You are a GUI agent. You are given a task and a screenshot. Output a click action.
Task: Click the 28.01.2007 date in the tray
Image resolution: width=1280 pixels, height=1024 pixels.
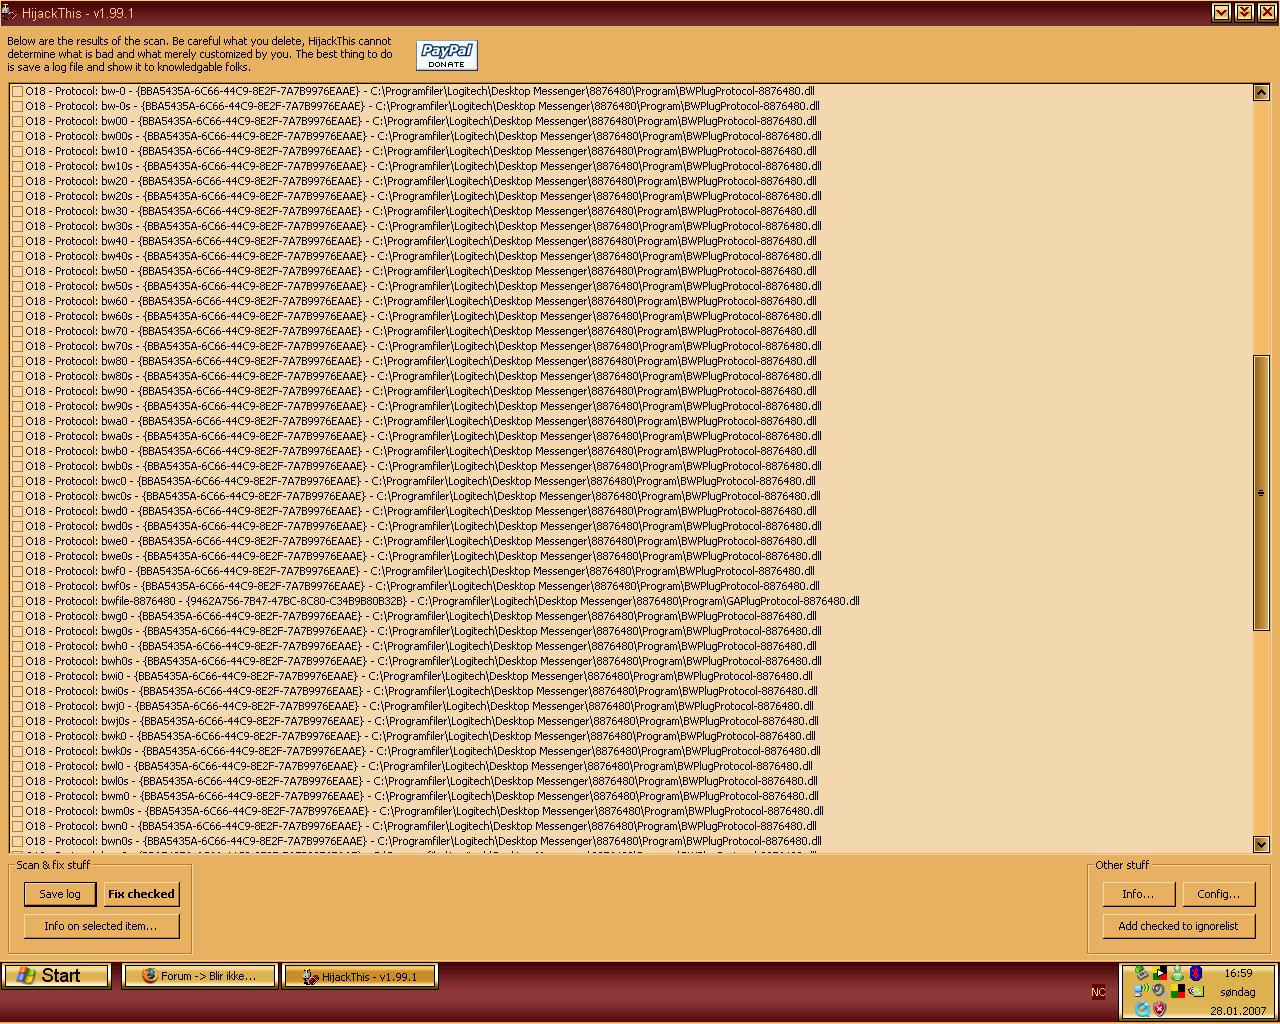[x=1238, y=1011]
